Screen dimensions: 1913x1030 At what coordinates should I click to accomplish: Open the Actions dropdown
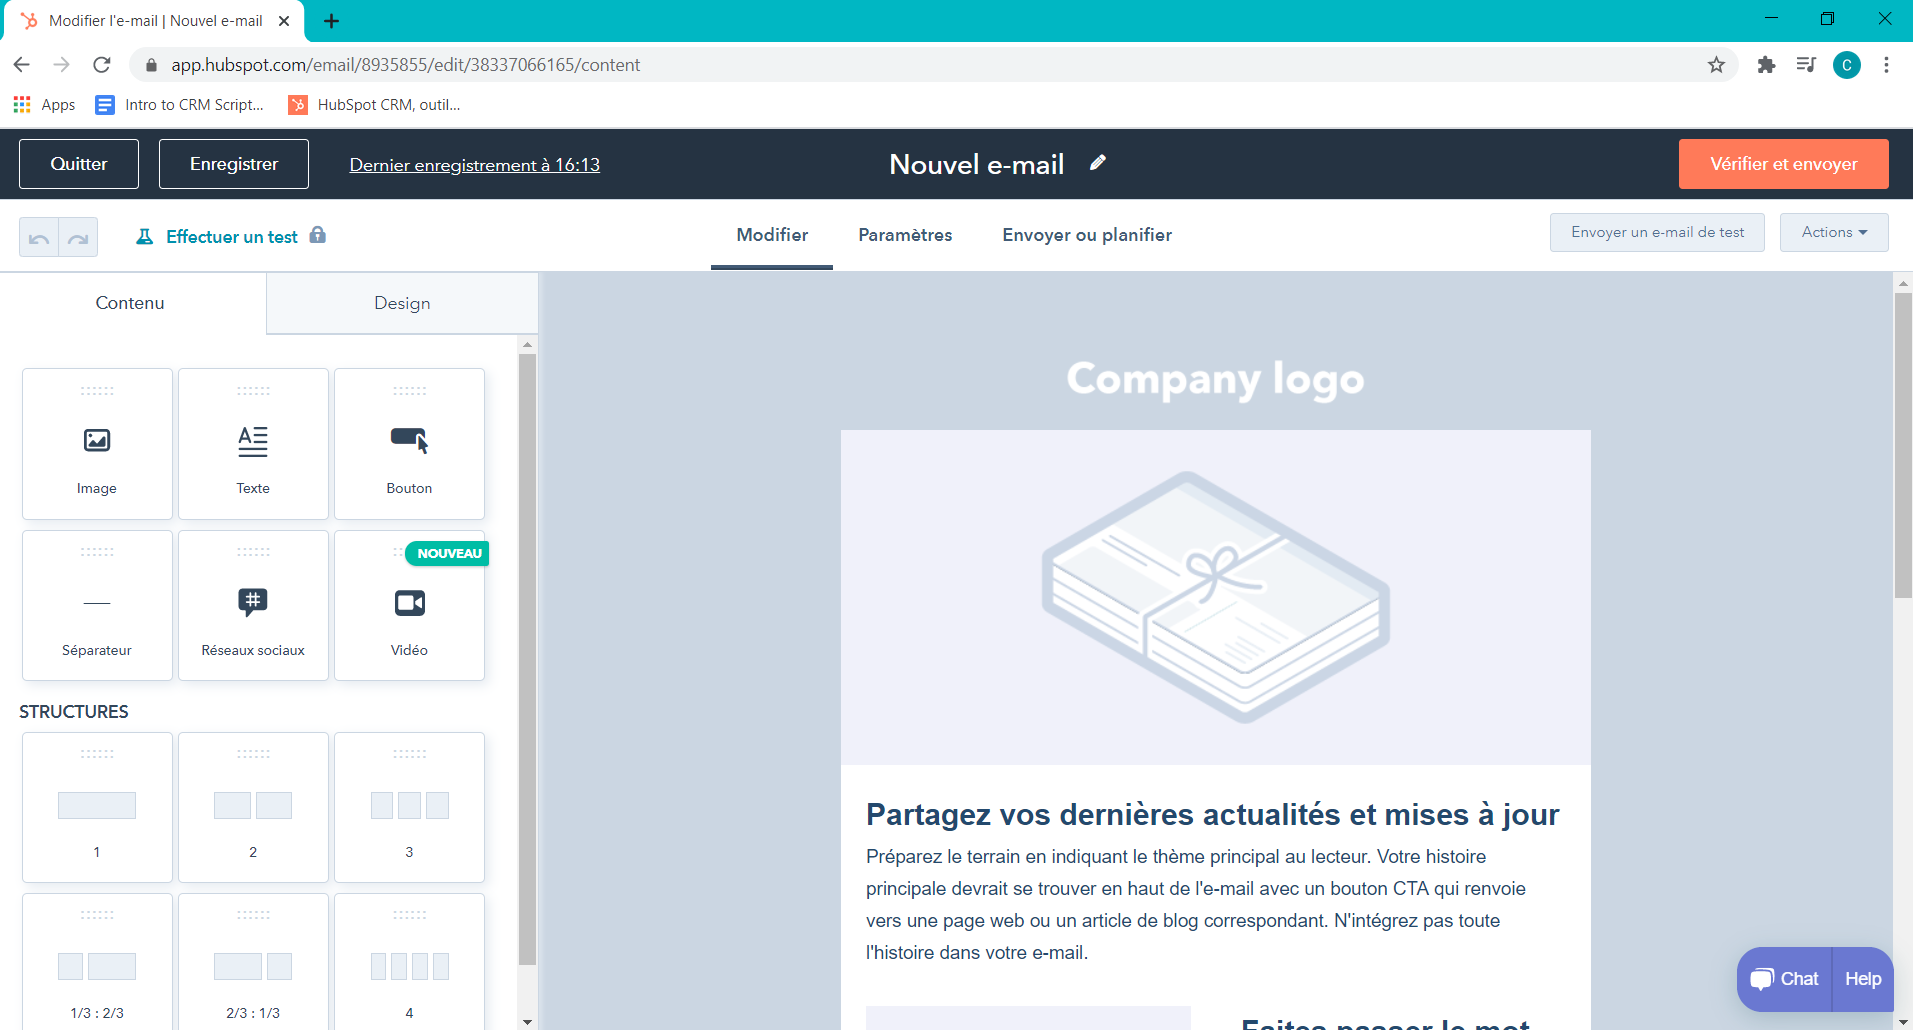(x=1833, y=232)
